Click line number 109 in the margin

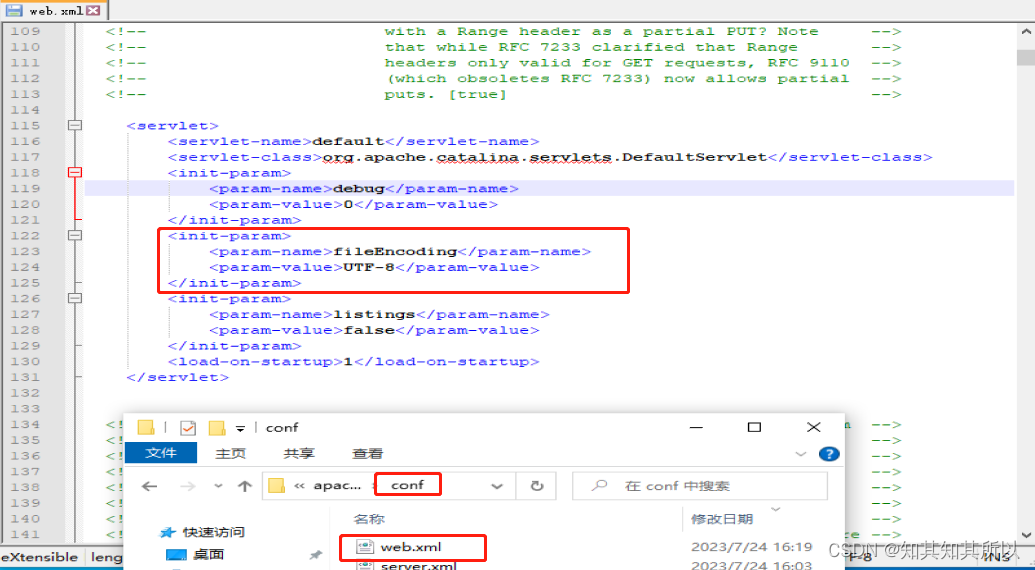(26, 31)
